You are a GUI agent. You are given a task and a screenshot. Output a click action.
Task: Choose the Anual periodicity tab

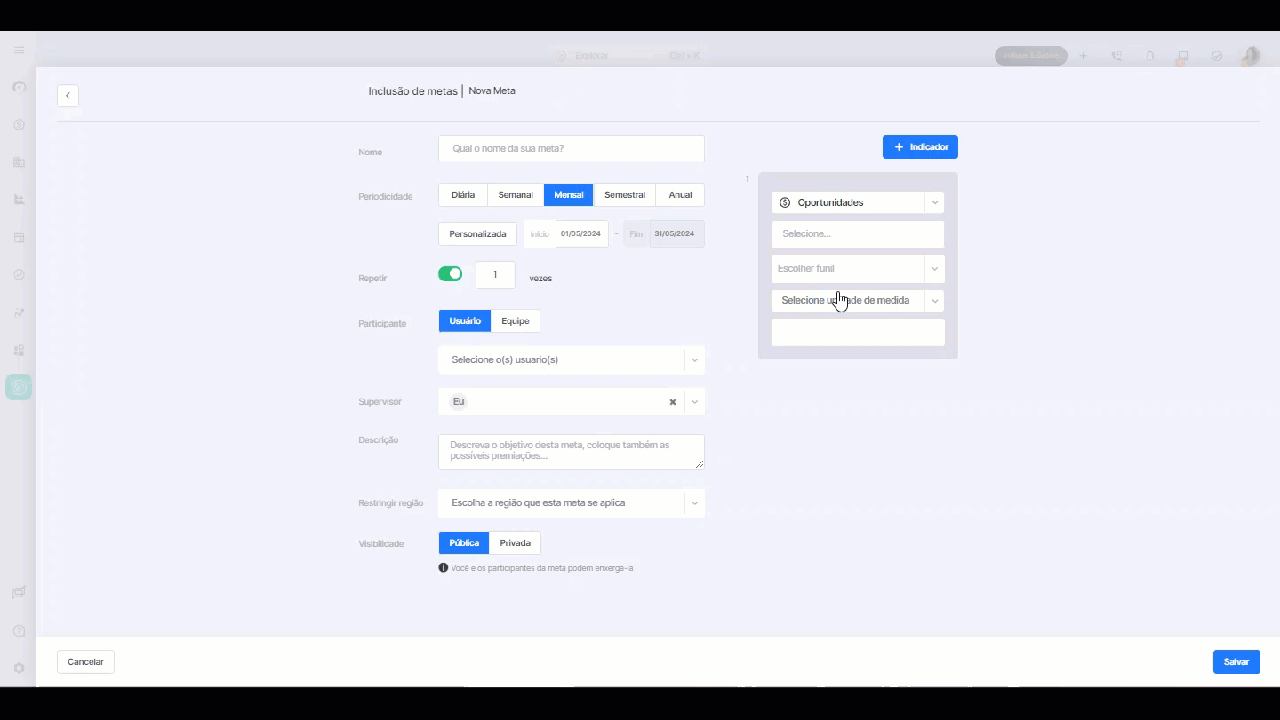680,195
